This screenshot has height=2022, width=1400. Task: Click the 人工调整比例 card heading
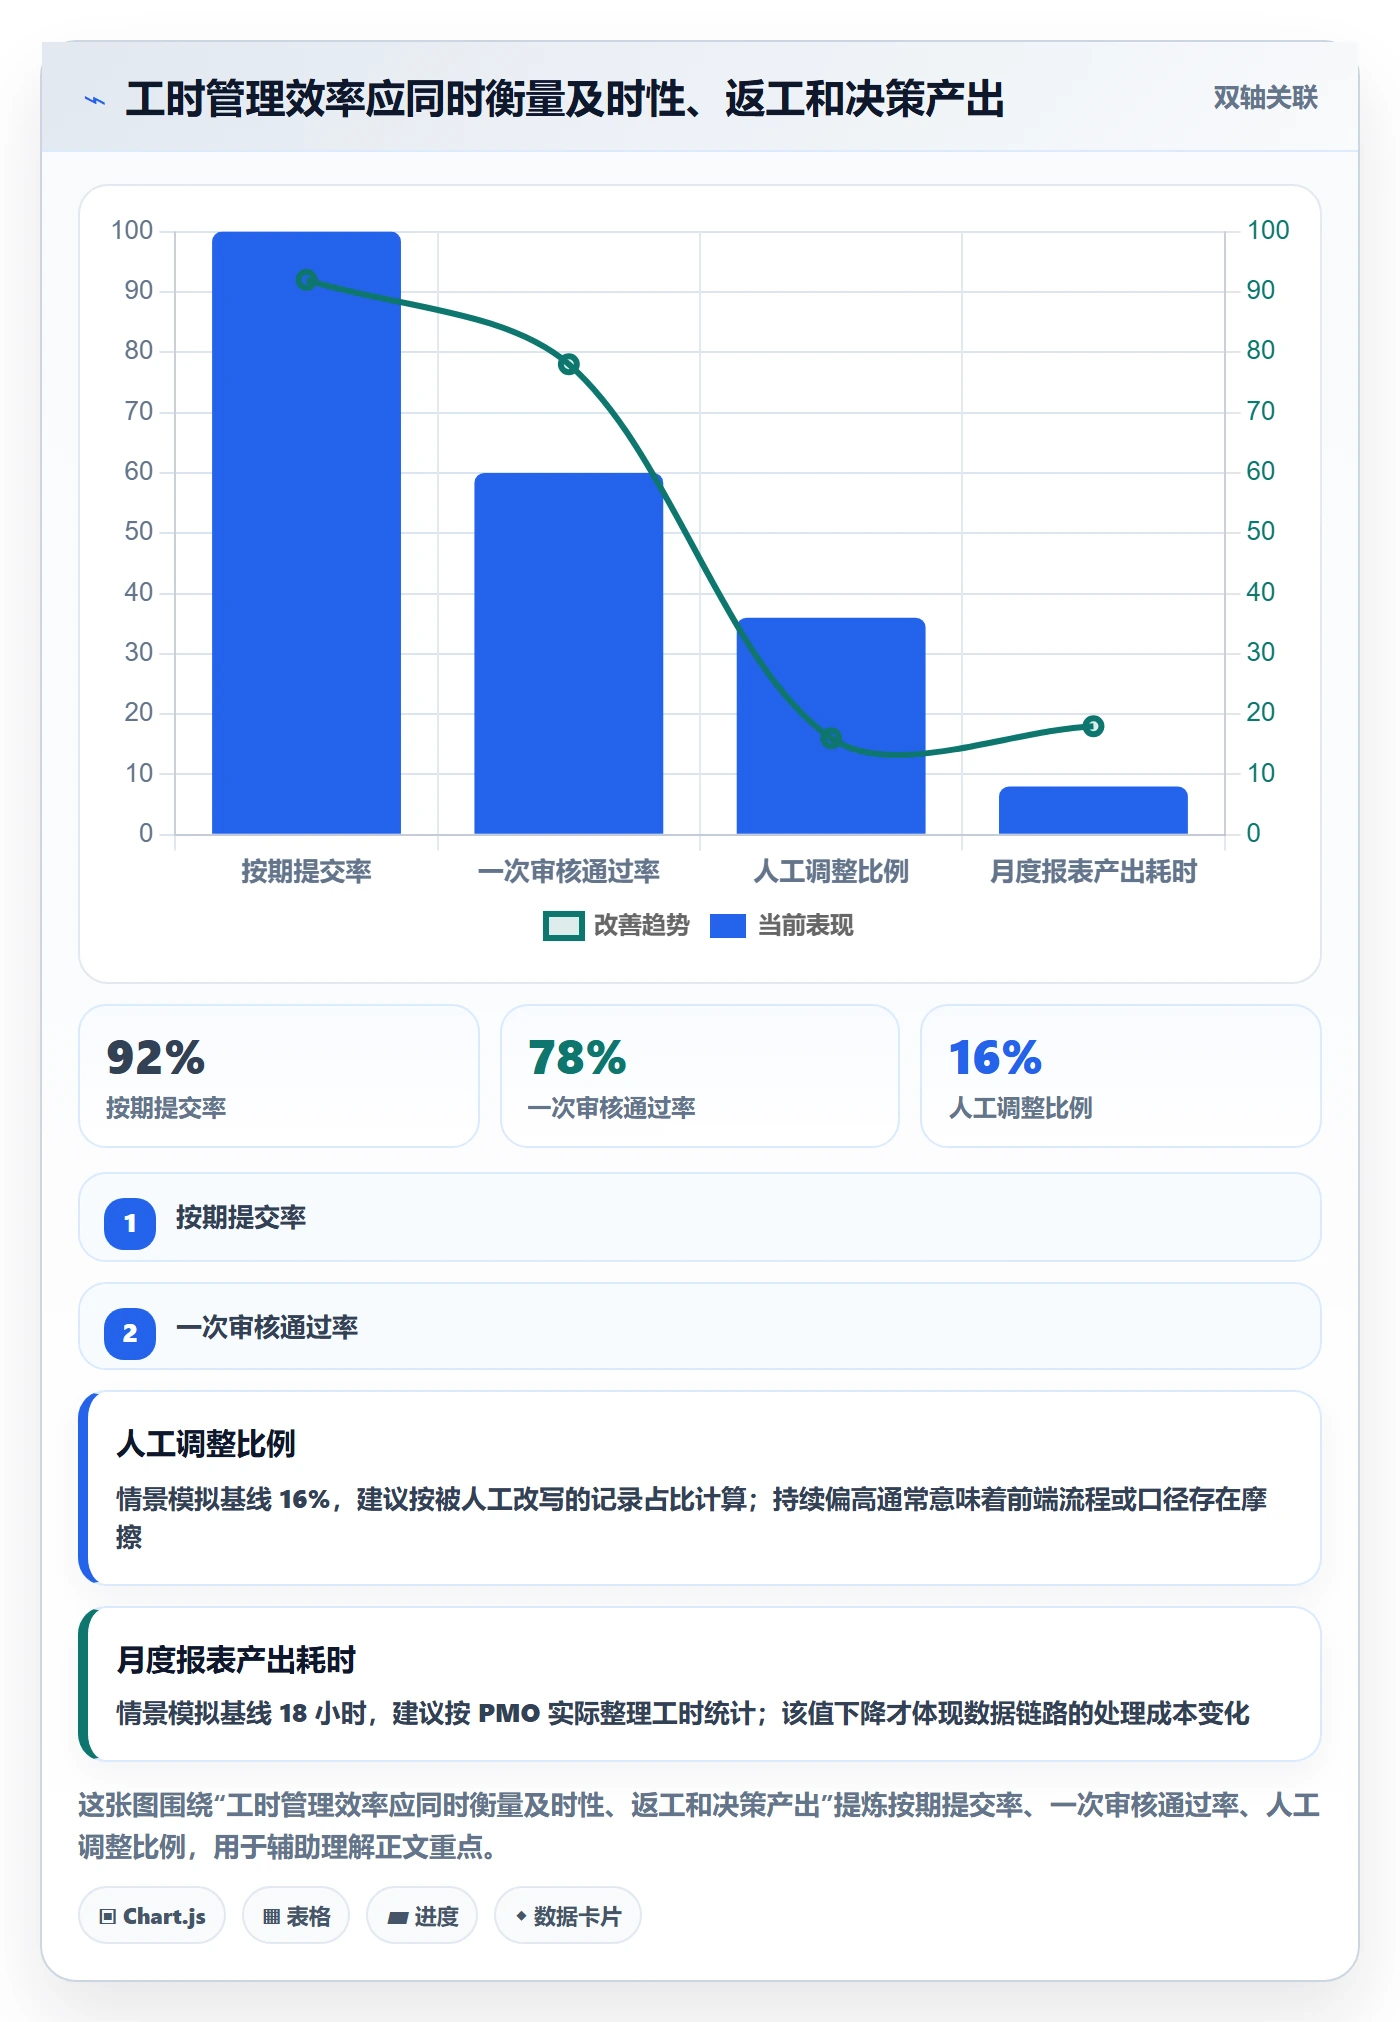(206, 1444)
